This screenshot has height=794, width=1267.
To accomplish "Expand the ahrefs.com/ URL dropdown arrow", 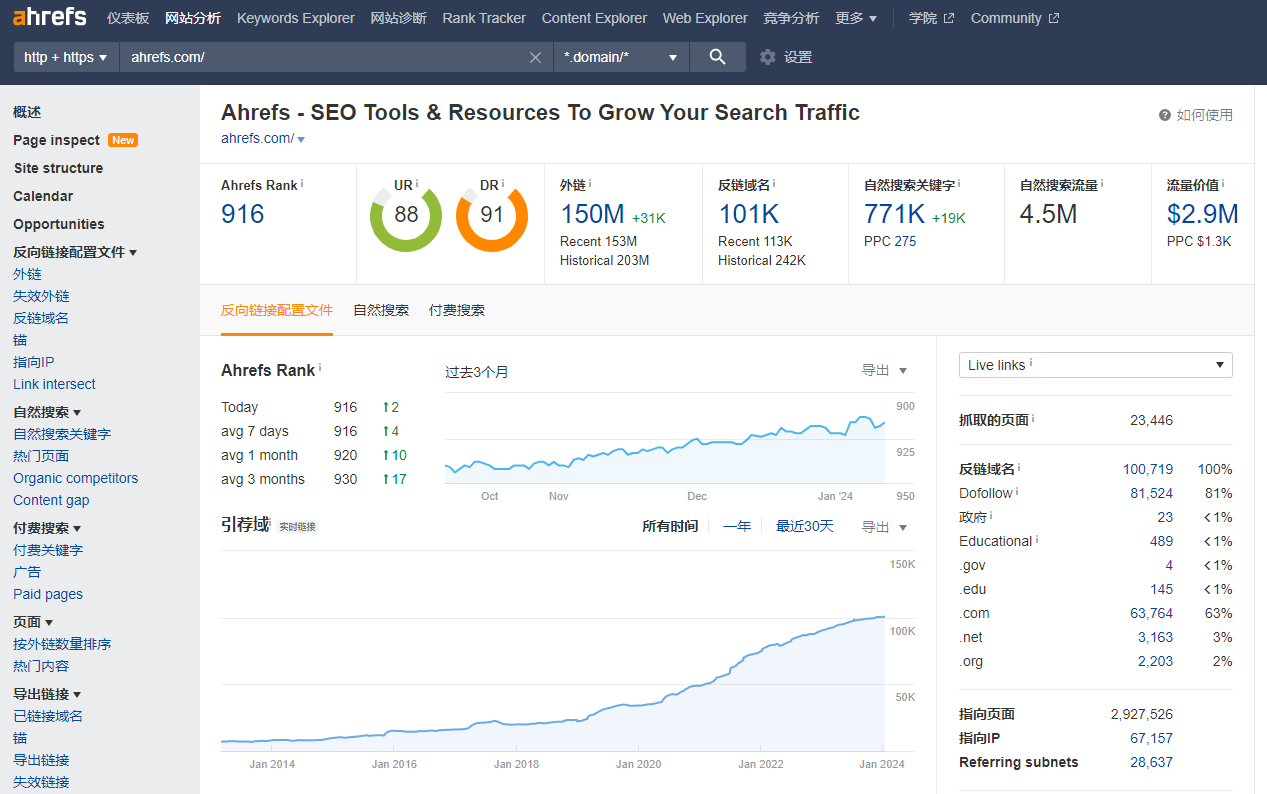I will tap(301, 140).
